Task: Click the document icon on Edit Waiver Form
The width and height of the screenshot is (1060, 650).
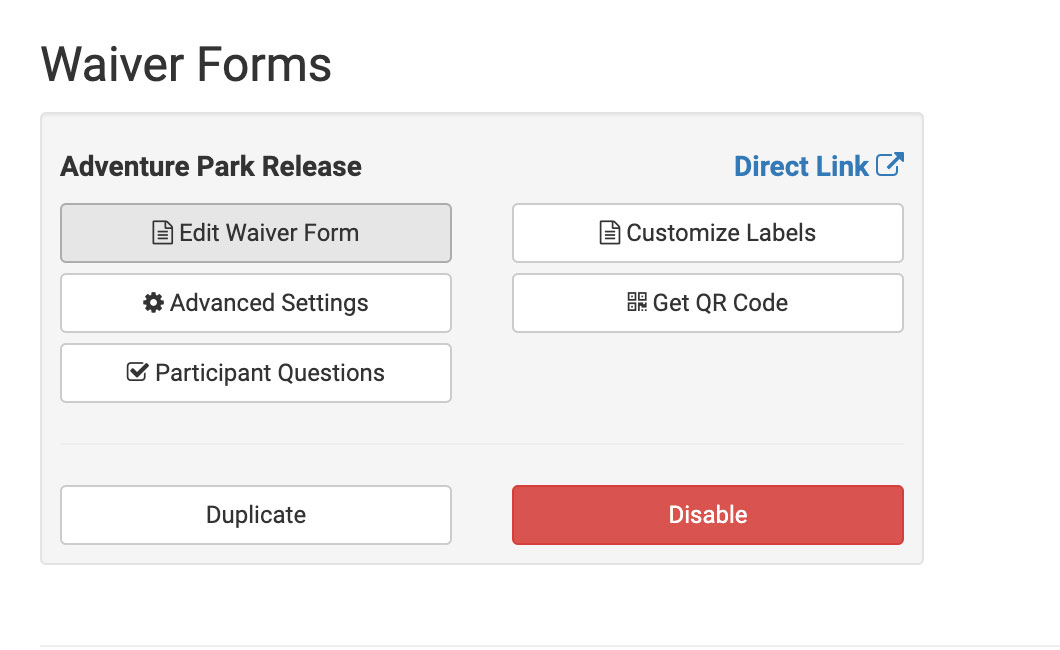Action: (162, 233)
